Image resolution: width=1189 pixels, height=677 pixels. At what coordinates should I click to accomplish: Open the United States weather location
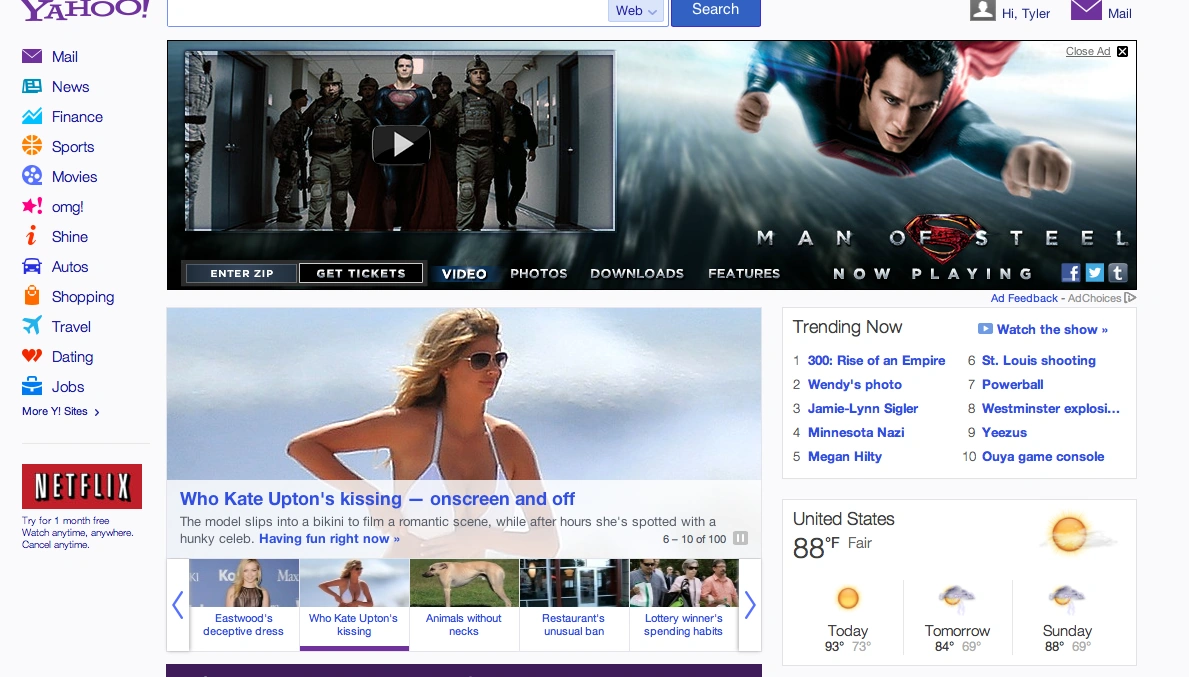pyautogui.click(x=843, y=519)
